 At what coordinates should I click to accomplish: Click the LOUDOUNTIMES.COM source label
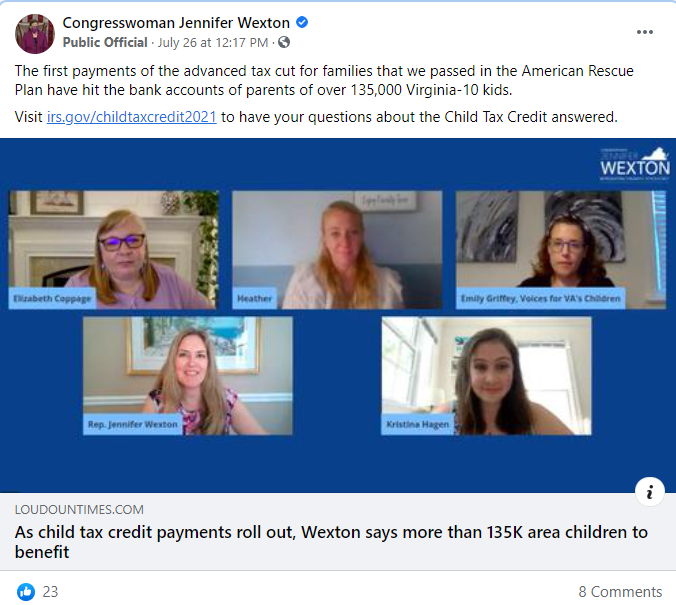click(x=79, y=510)
